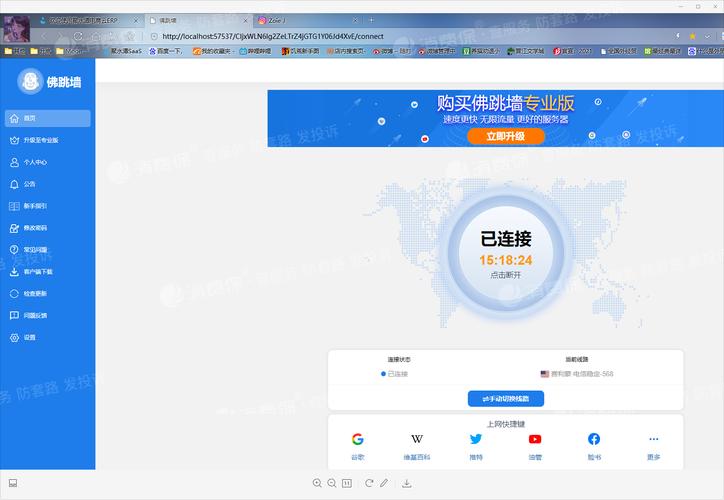
Task: Click the crown icon 升级至专业版
Action: [14, 140]
